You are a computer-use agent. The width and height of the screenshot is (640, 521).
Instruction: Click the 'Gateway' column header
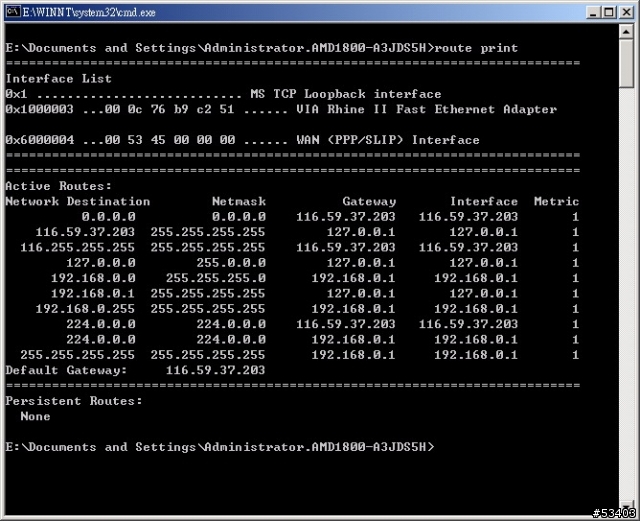pyautogui.click(x=369, y=202)
